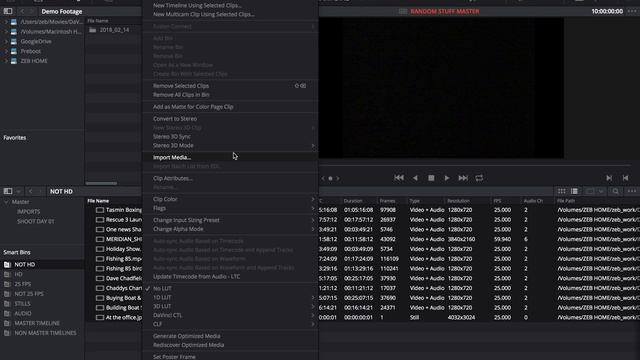
Task: Open media pool sort dropdown arrow
Action: [x=18, y=191]
